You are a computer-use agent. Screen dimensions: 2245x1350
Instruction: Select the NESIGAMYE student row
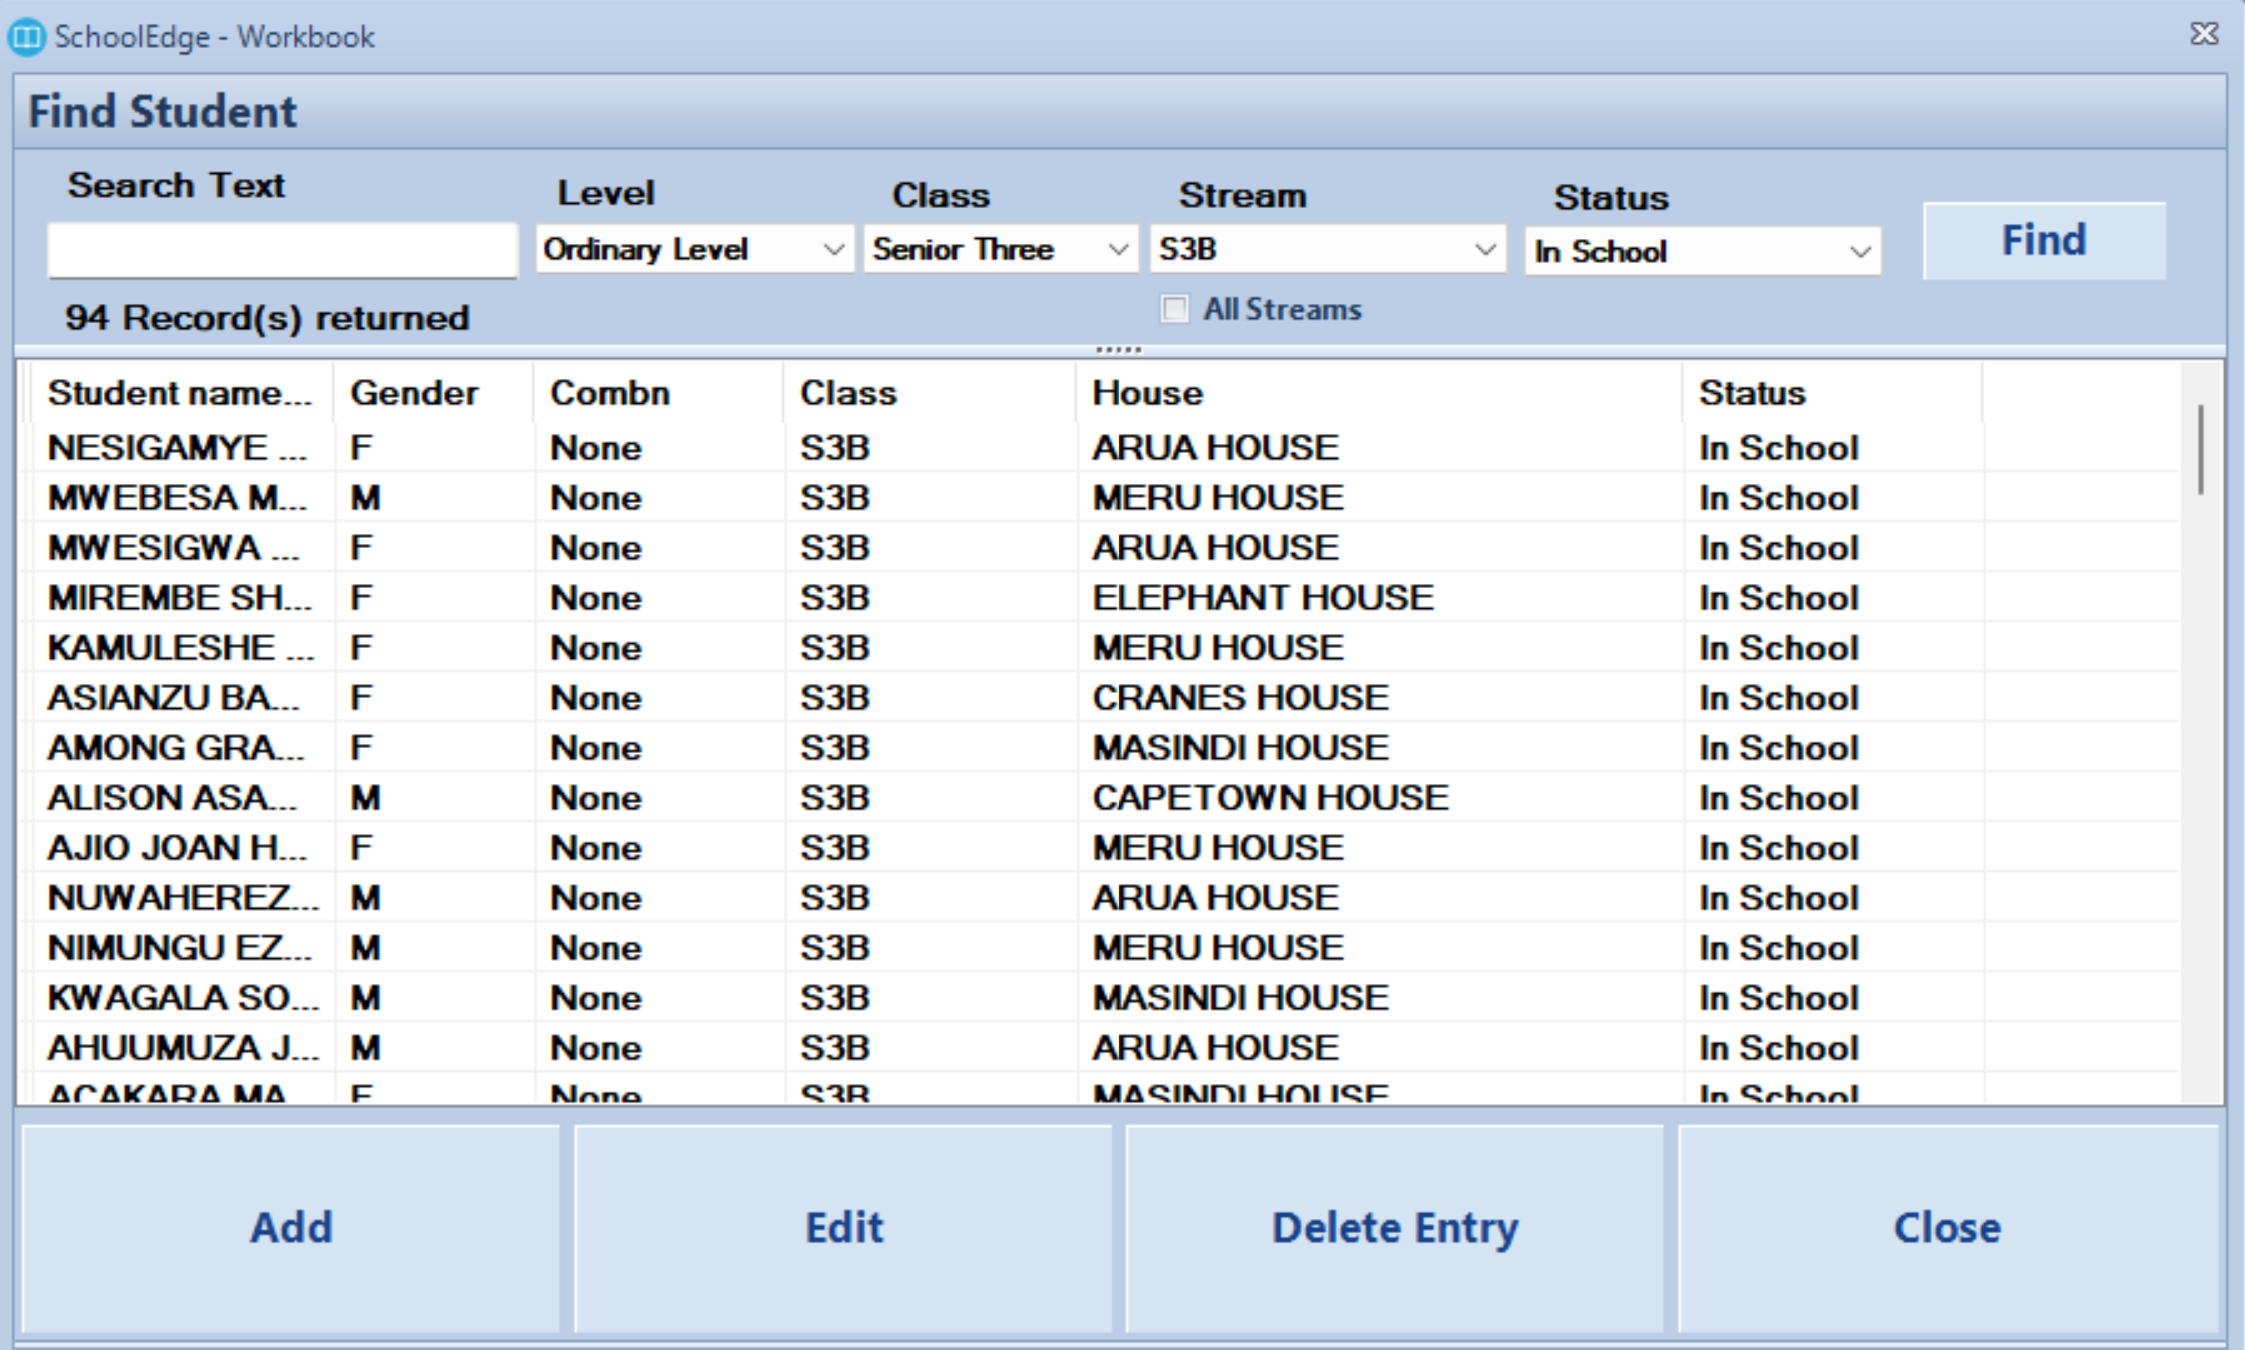point(176,447)
